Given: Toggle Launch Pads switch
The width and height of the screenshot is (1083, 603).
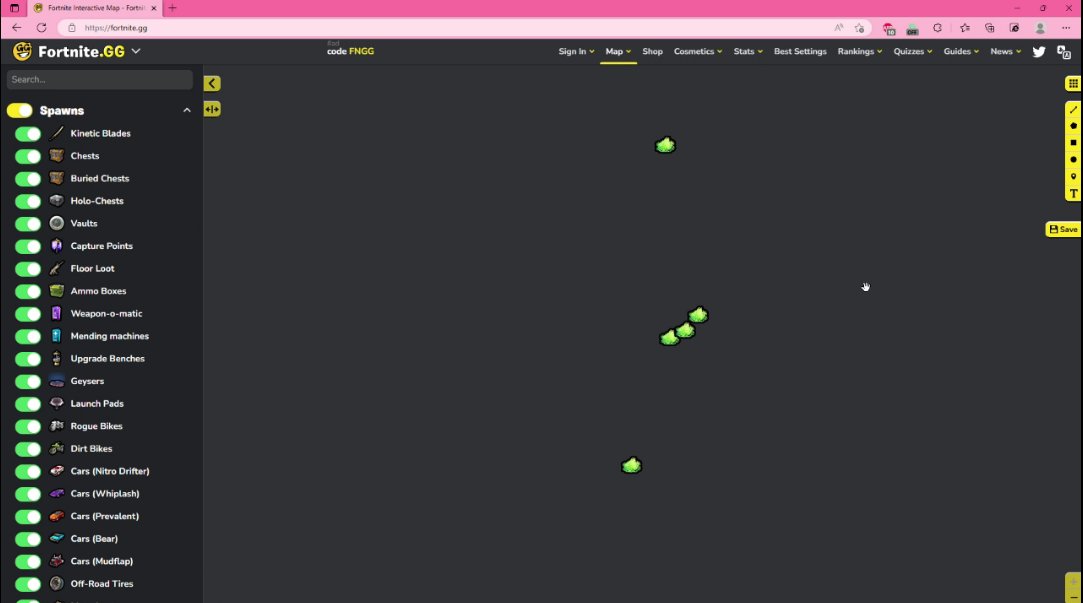Looking at the screenshot, I should coord(28,404).
